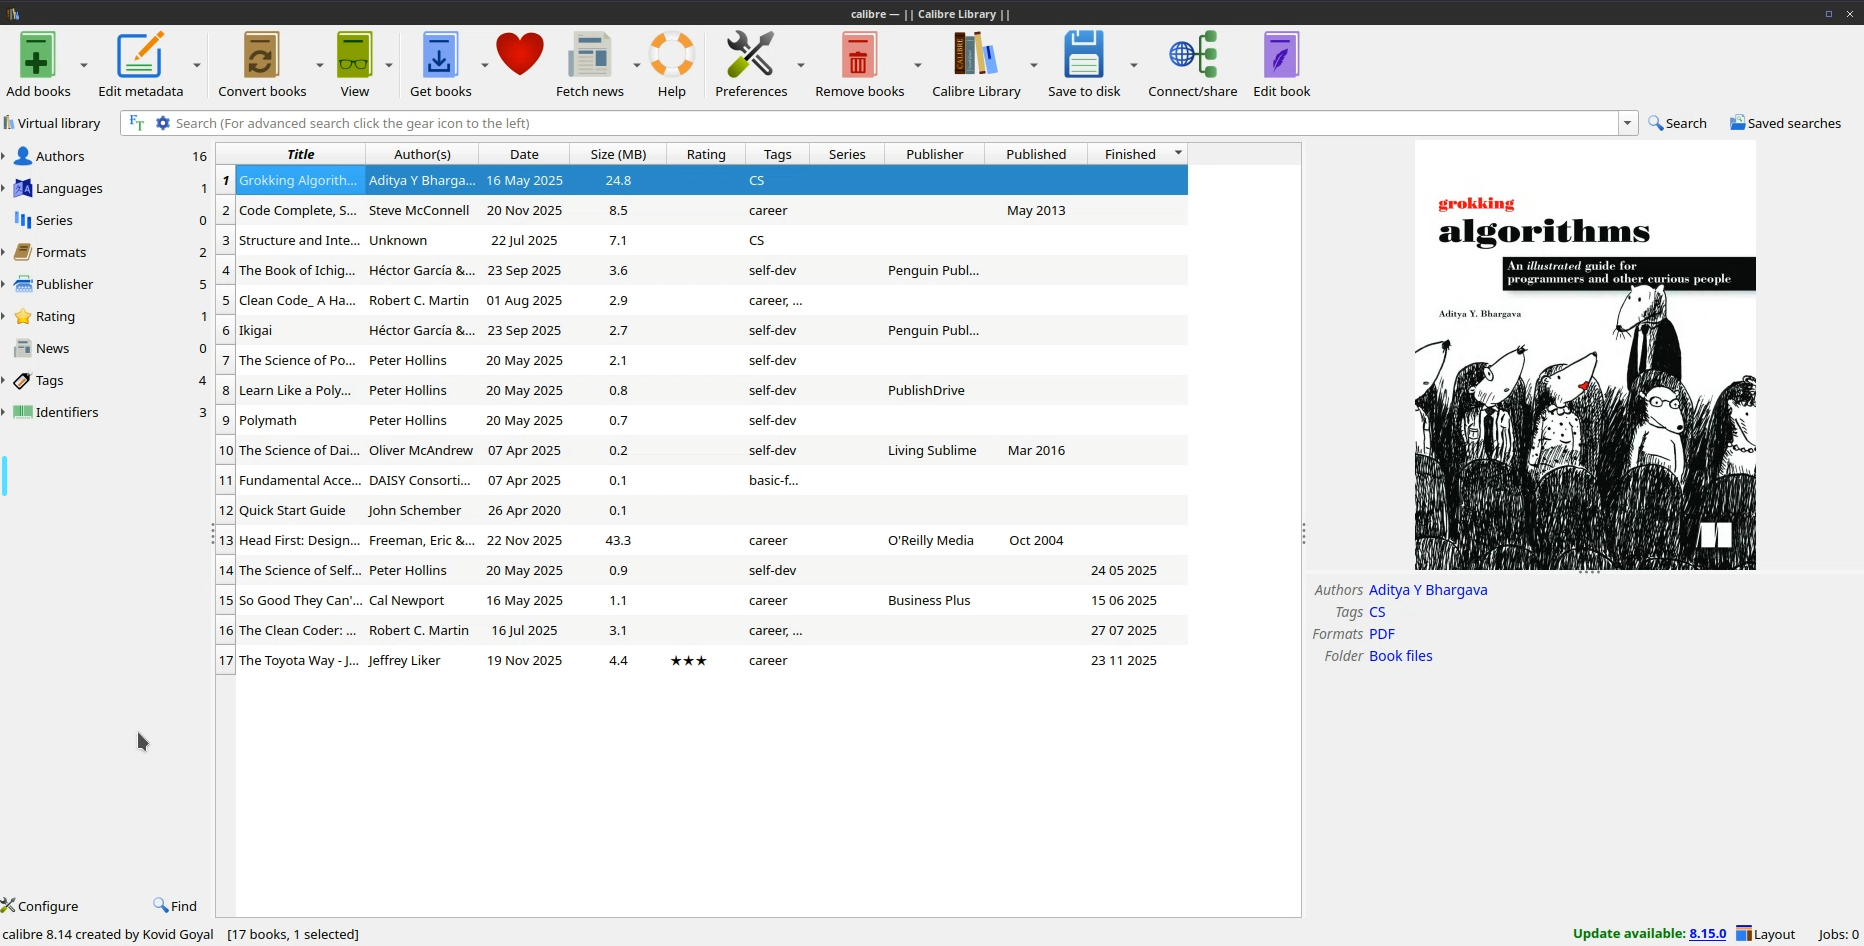Screen dimensions: 1864x946
Task: Sort by the Author(s) column header
Action: coord(422,154)
